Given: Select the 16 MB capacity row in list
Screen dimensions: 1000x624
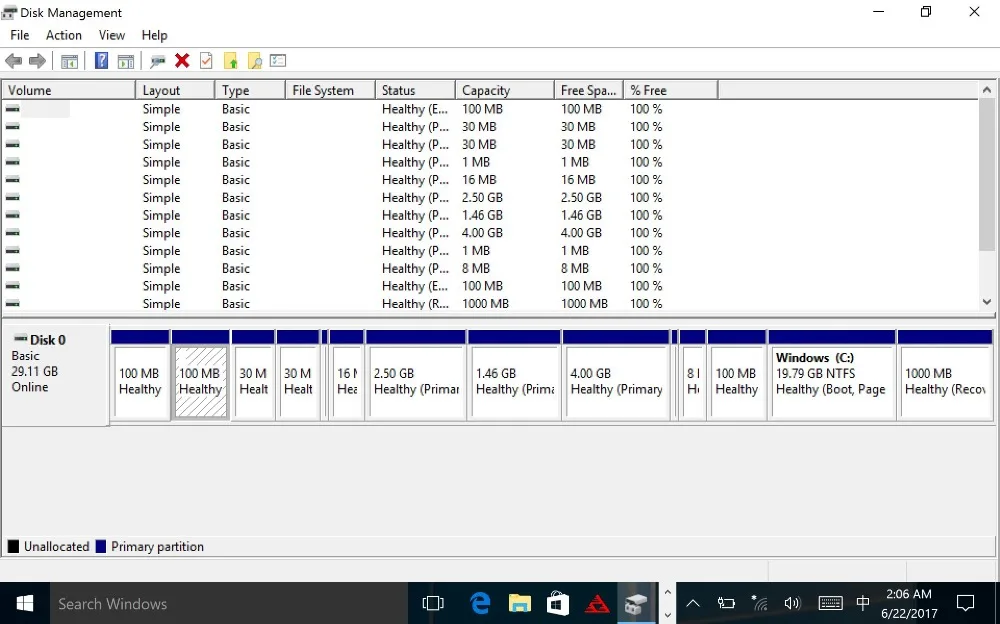Looking at the screenshot, I should (490, 180).
